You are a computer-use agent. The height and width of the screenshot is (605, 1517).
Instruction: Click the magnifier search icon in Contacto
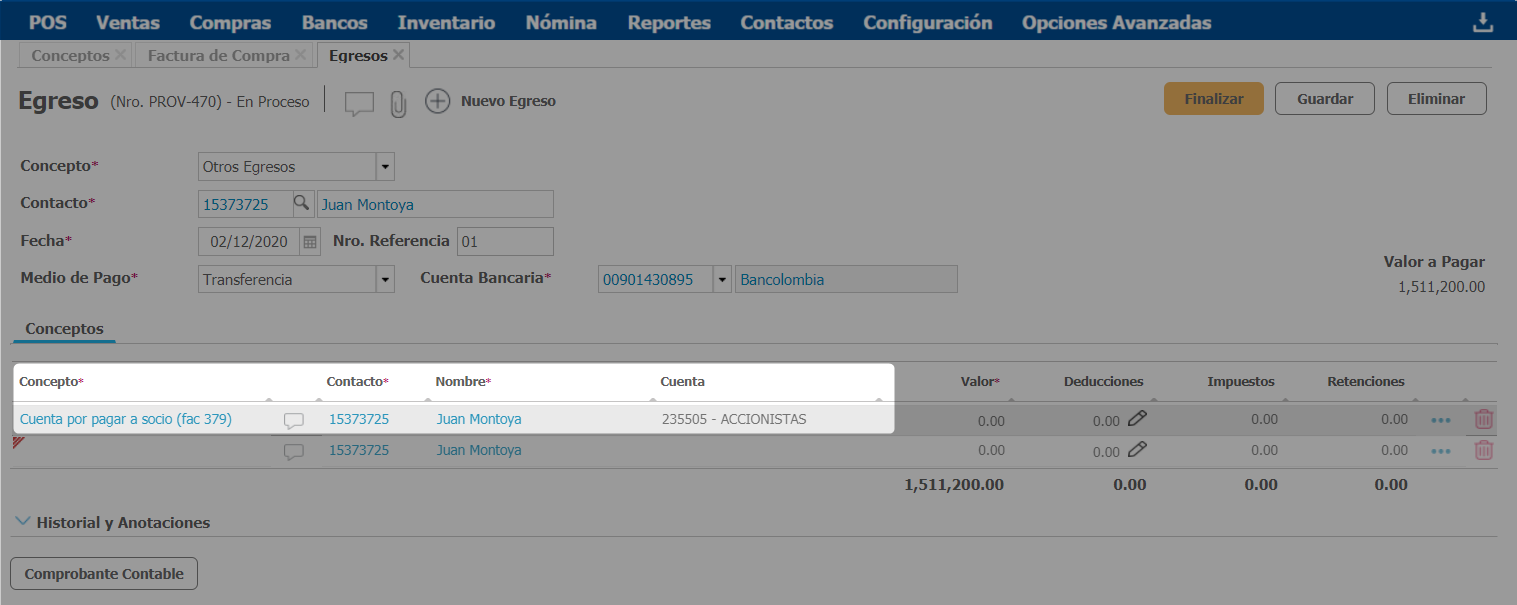[x=301, y=204]
